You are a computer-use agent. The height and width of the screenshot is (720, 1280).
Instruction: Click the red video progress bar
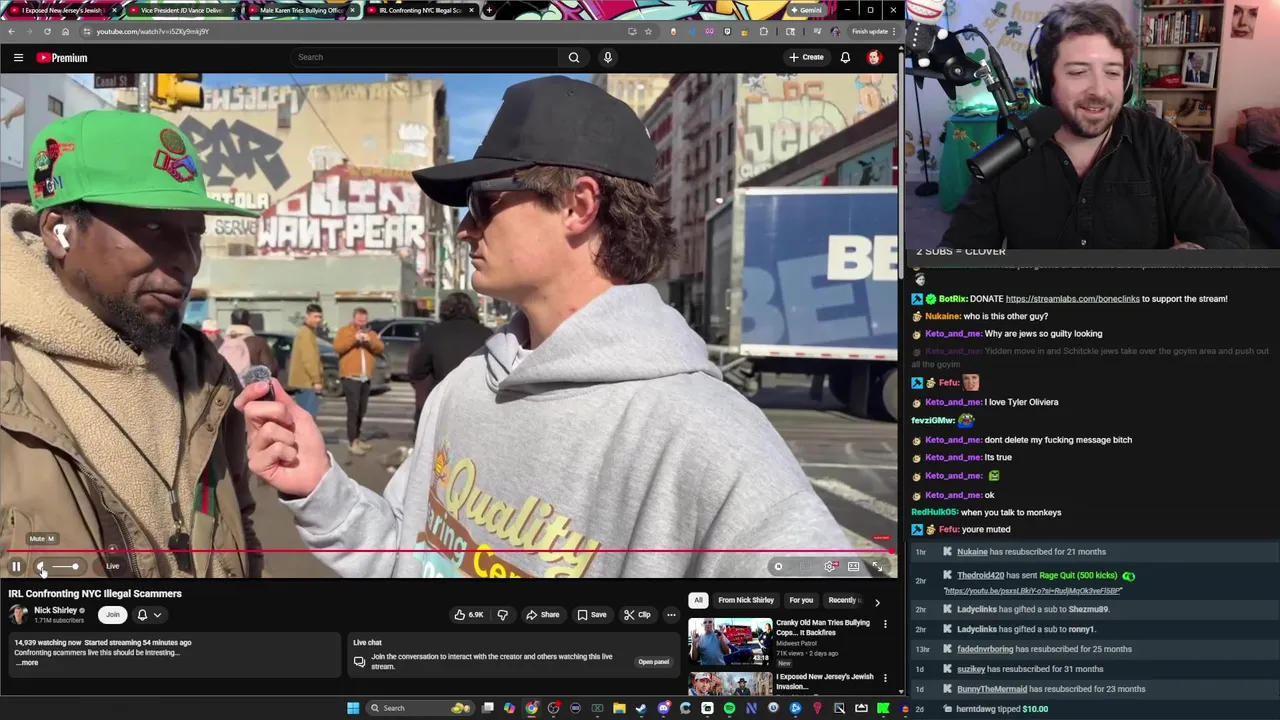(448, 550)
